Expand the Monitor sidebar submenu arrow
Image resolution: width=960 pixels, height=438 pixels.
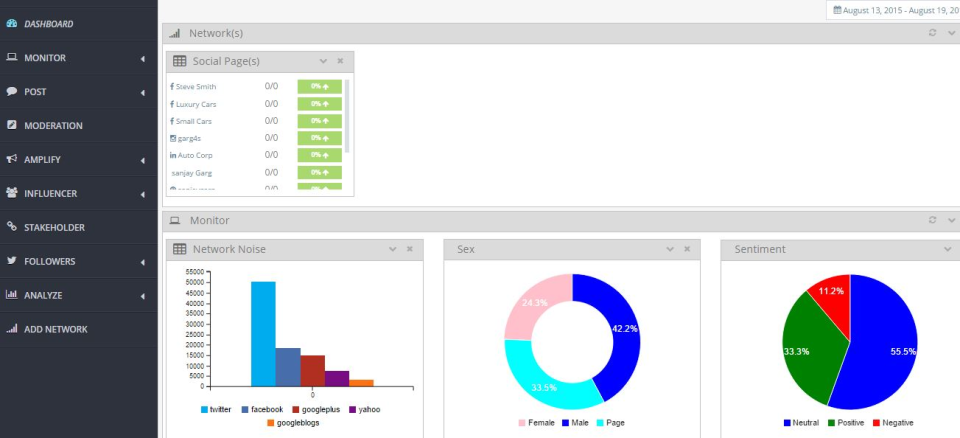(143, 58)
